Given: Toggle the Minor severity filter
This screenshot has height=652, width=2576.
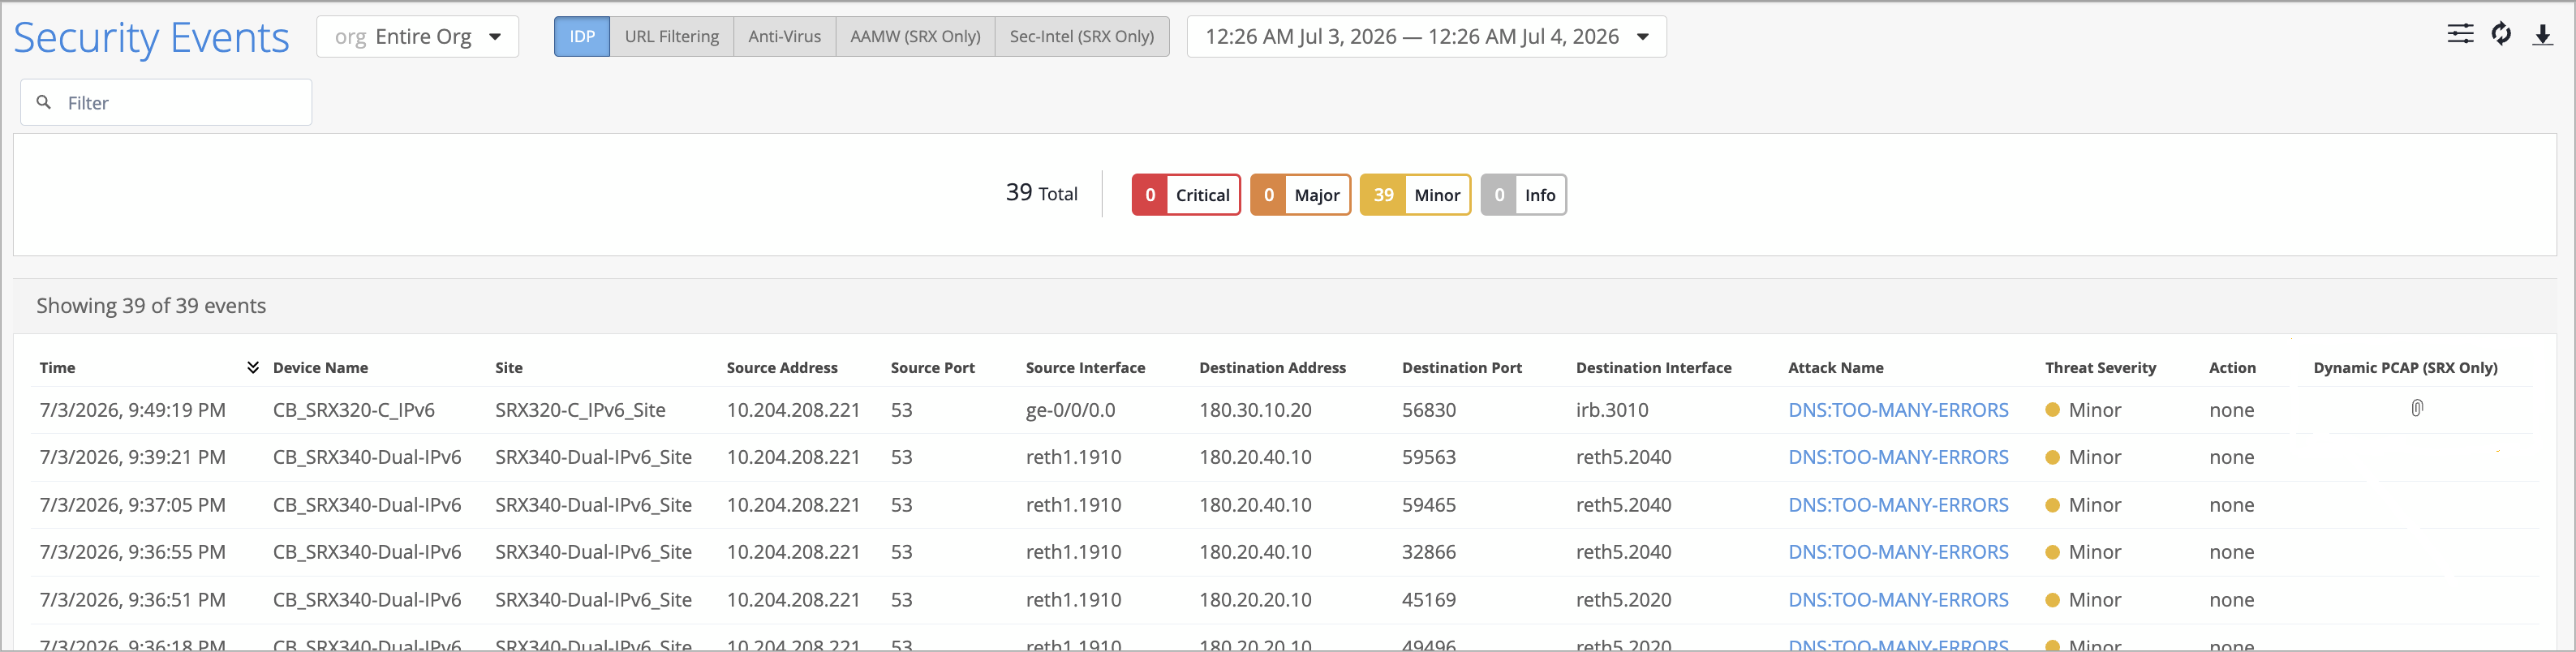Looking at the screenshot, I should pyautogui.click(x=1415, y=195).
